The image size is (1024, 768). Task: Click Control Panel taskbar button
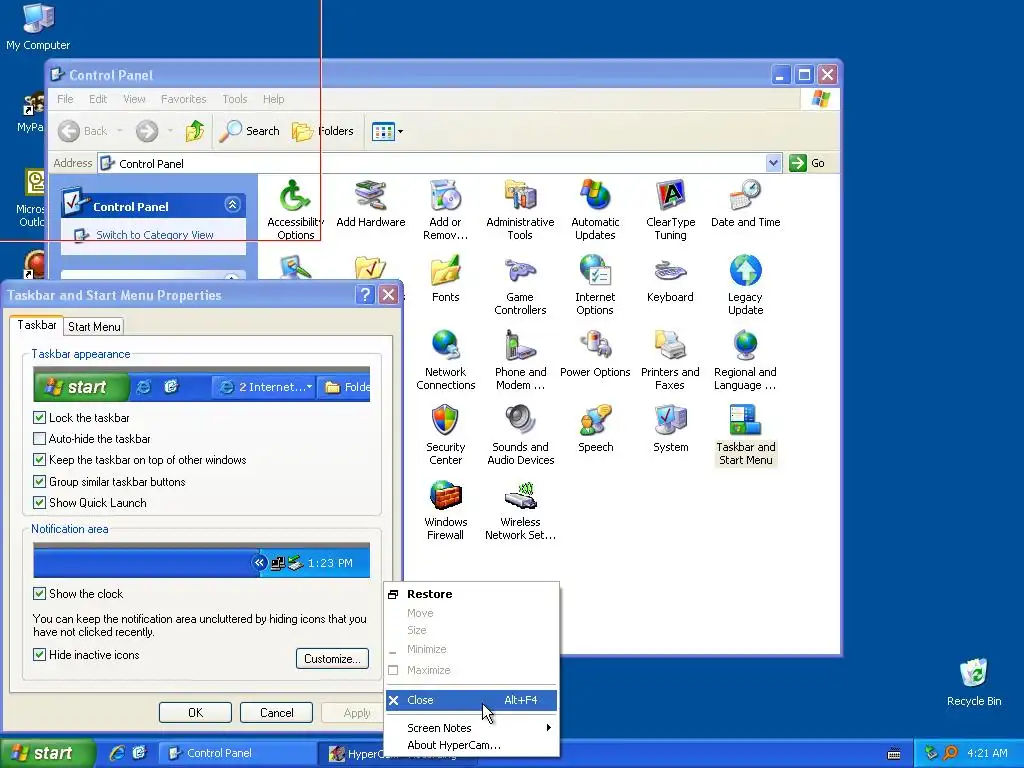[x=238, y=753]
